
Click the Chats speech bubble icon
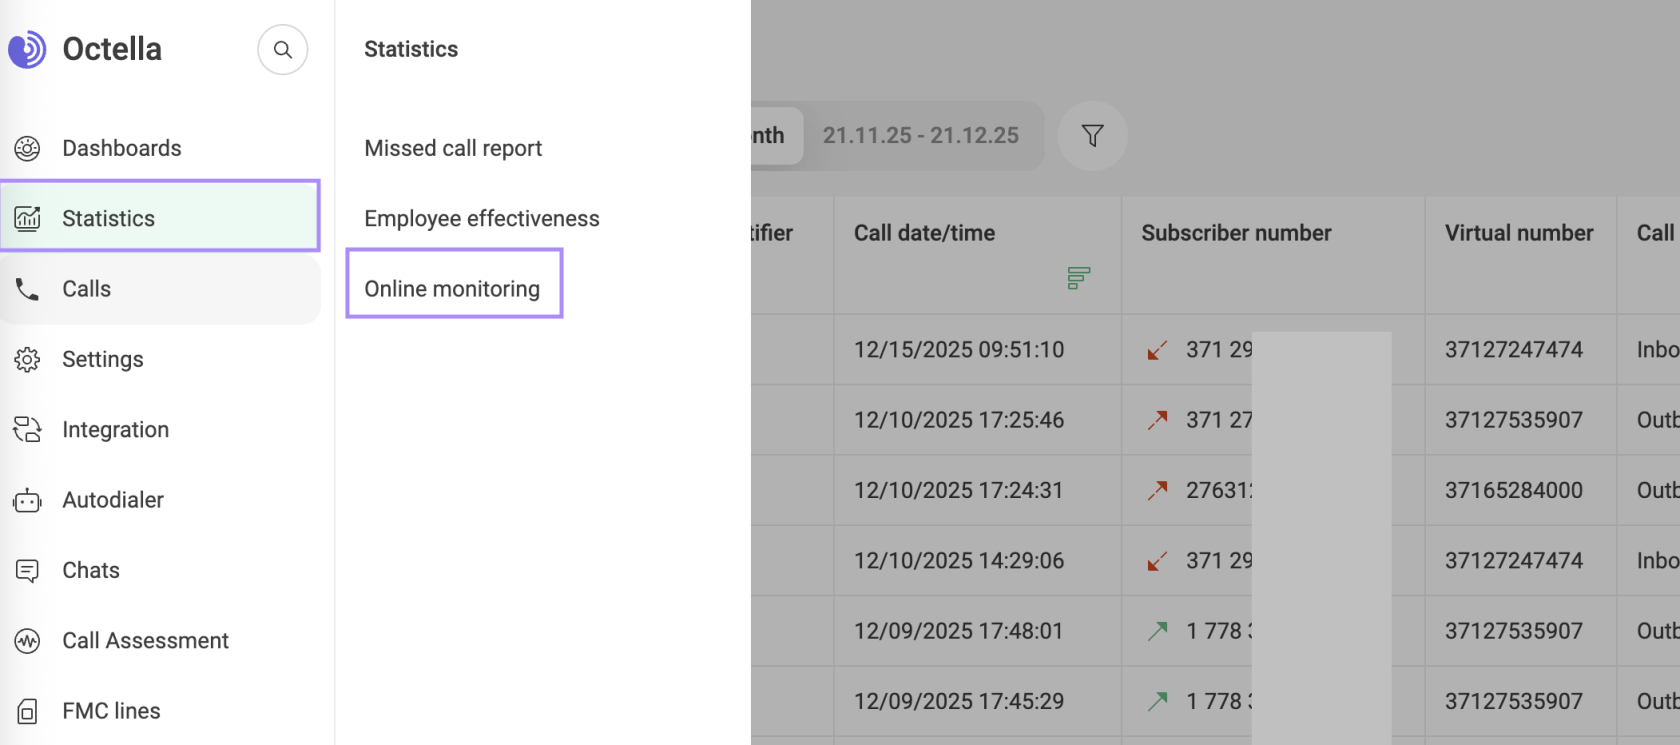click(27, 571)
